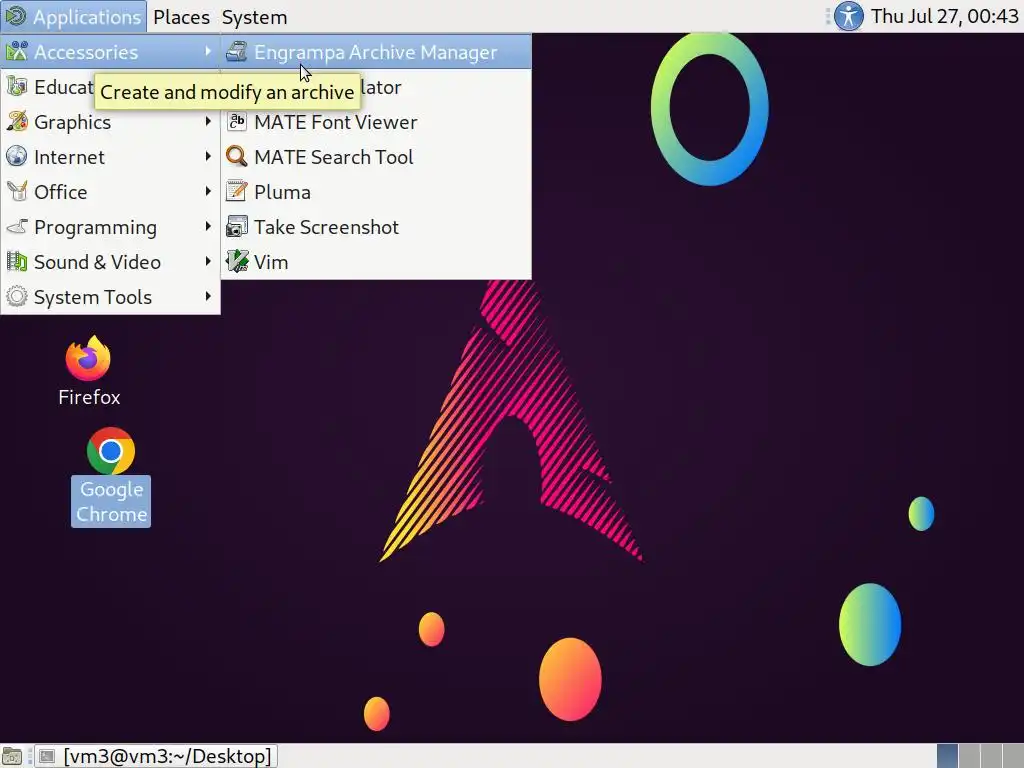Click the Accessories category icon
Image resolution: width=1024 pixels, height=768 pixels.
coord(16,52)
